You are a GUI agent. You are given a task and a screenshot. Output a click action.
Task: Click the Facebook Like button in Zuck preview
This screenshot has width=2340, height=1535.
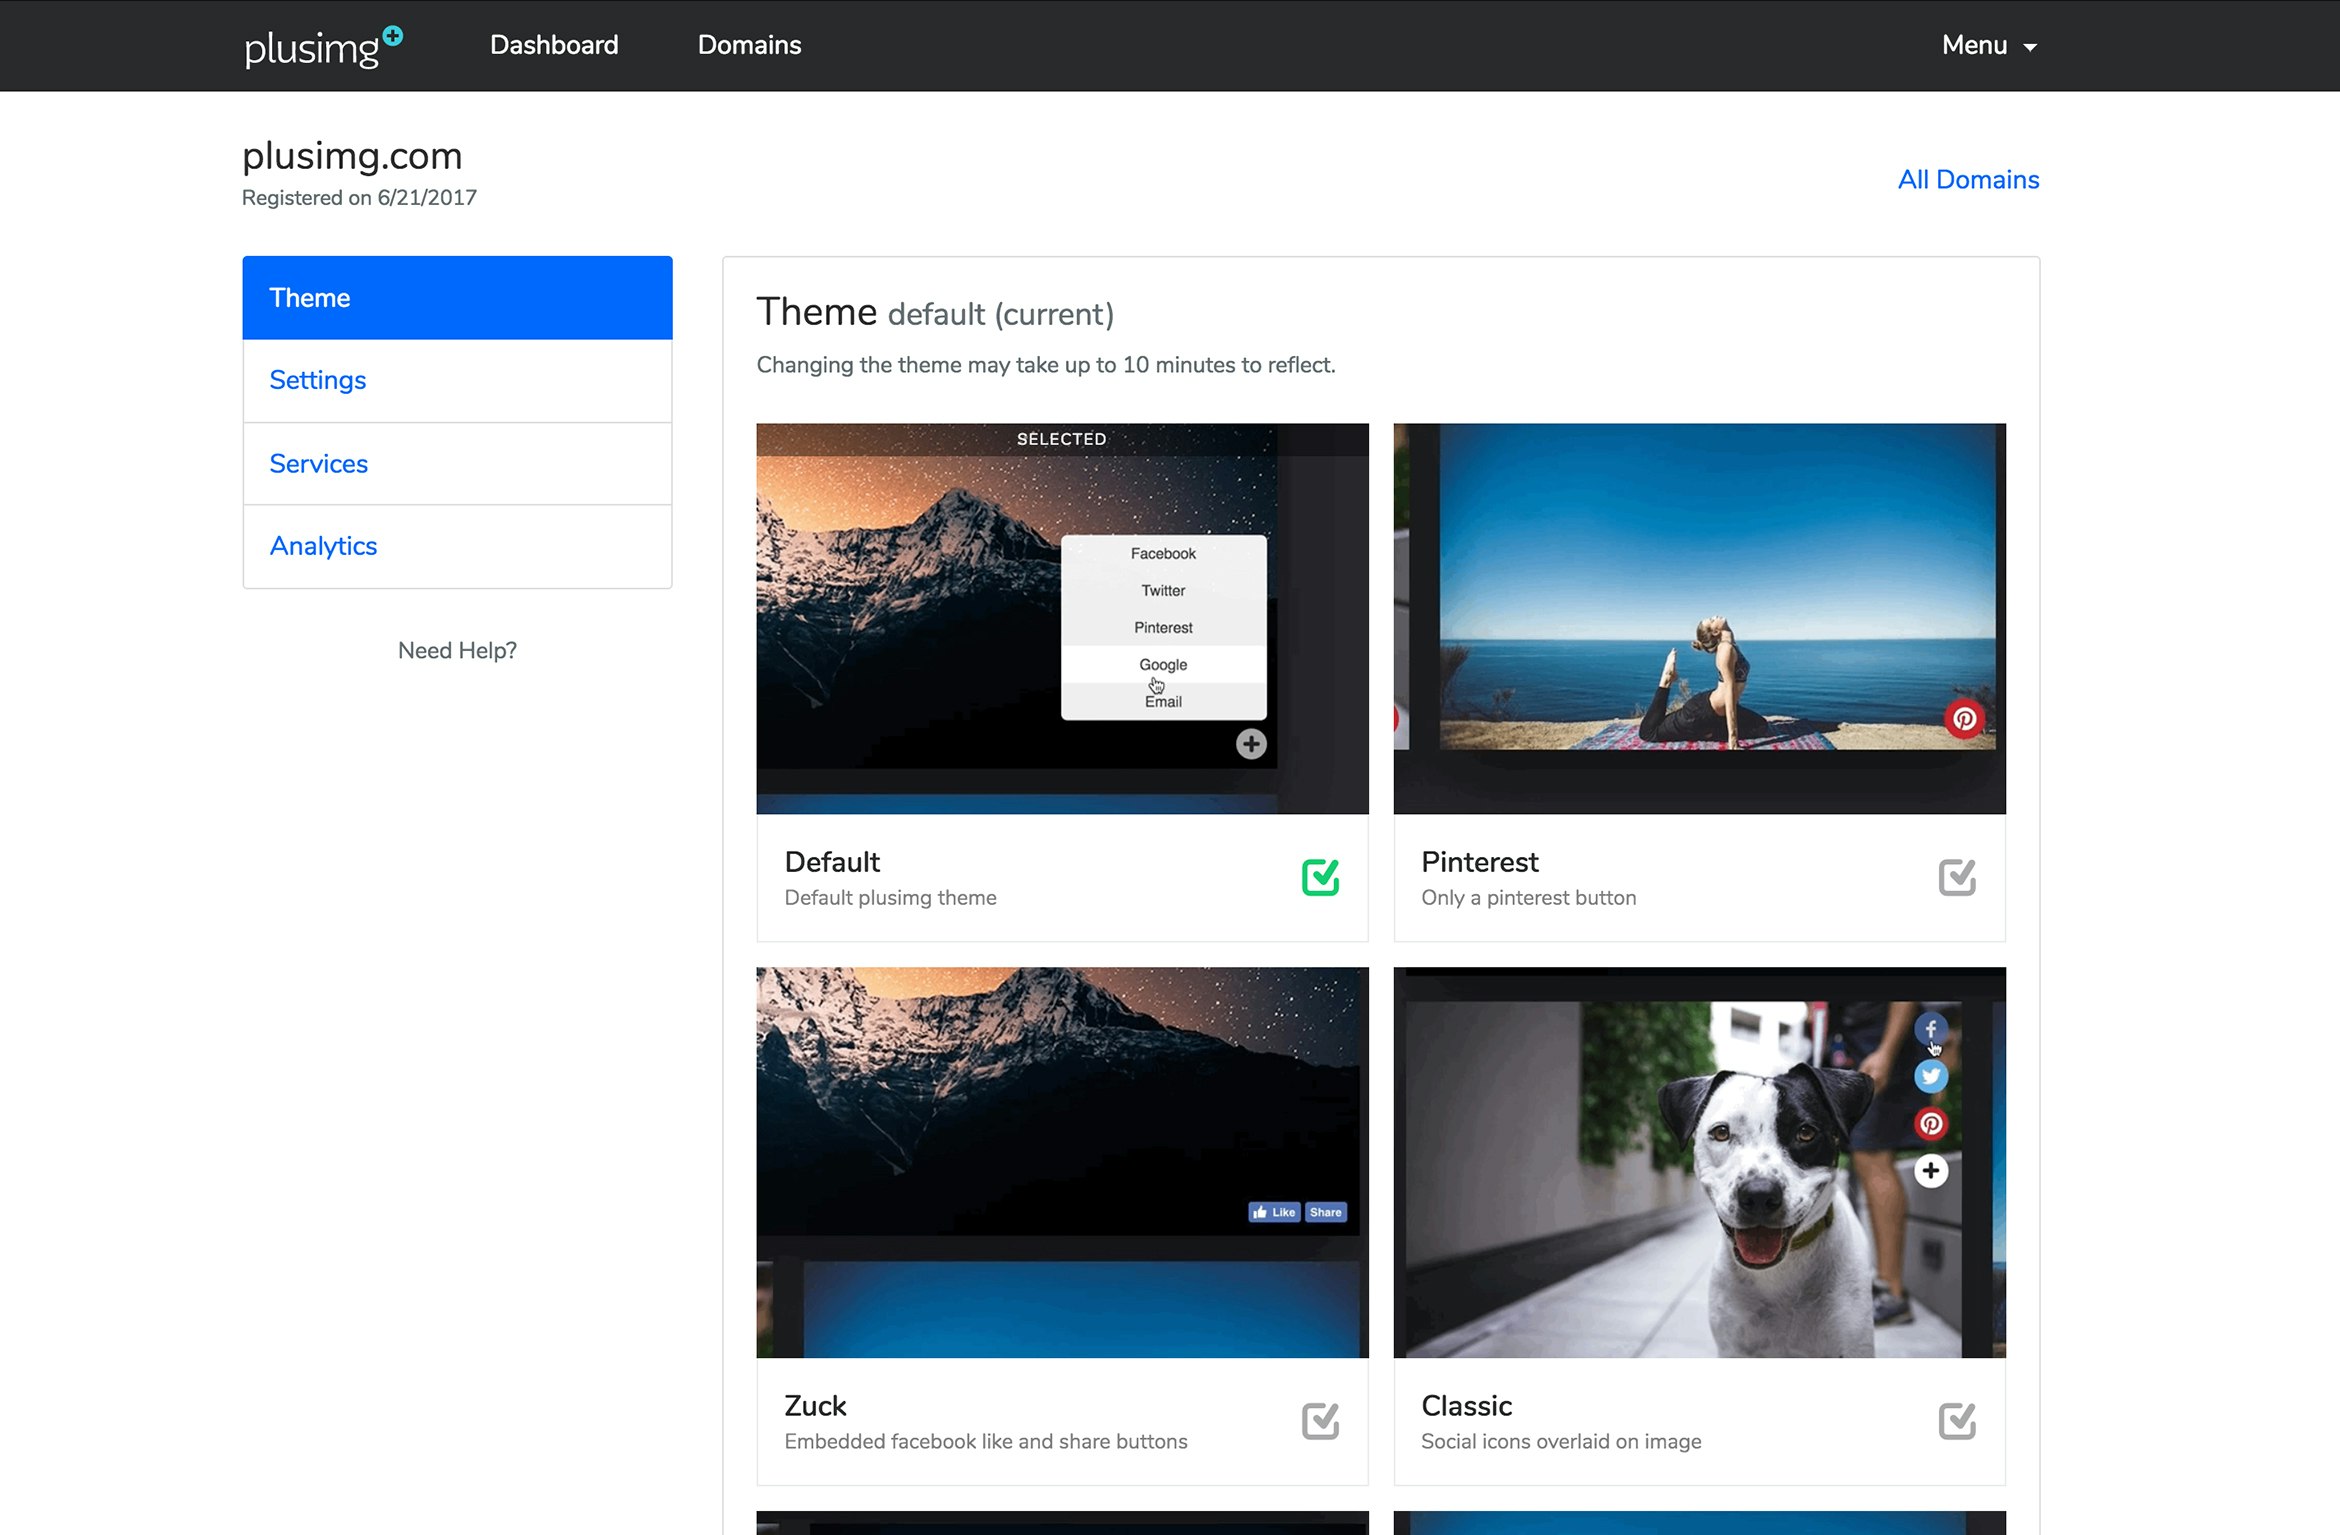coord(1273,1212)
